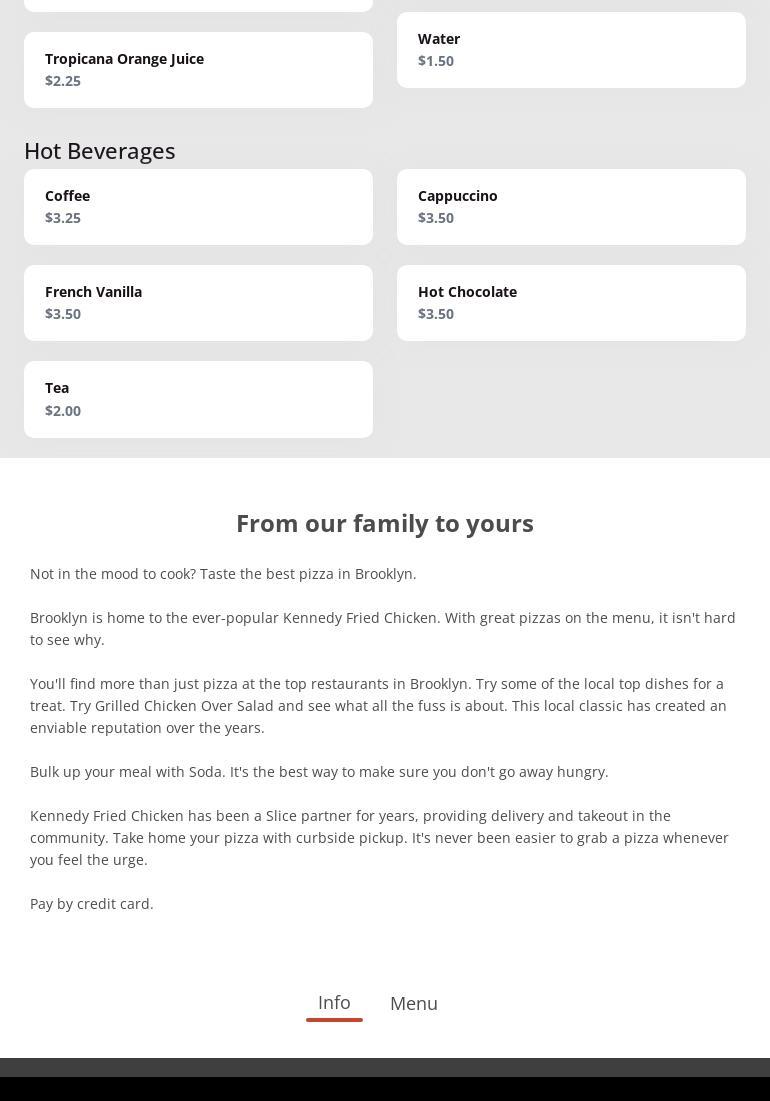
Task: Click the "From our family to yours" heading
Action: [385, 523]
